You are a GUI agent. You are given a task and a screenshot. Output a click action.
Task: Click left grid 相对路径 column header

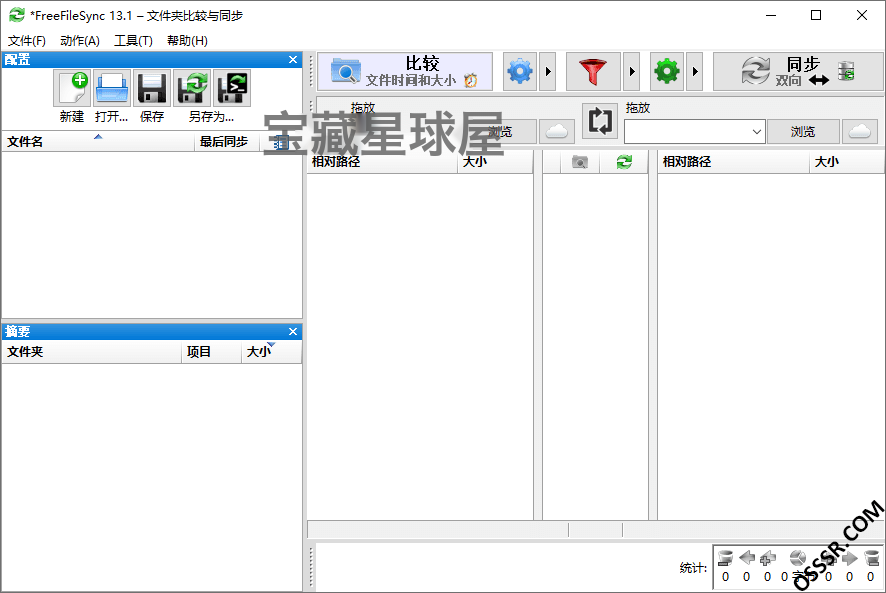point(382,162)
